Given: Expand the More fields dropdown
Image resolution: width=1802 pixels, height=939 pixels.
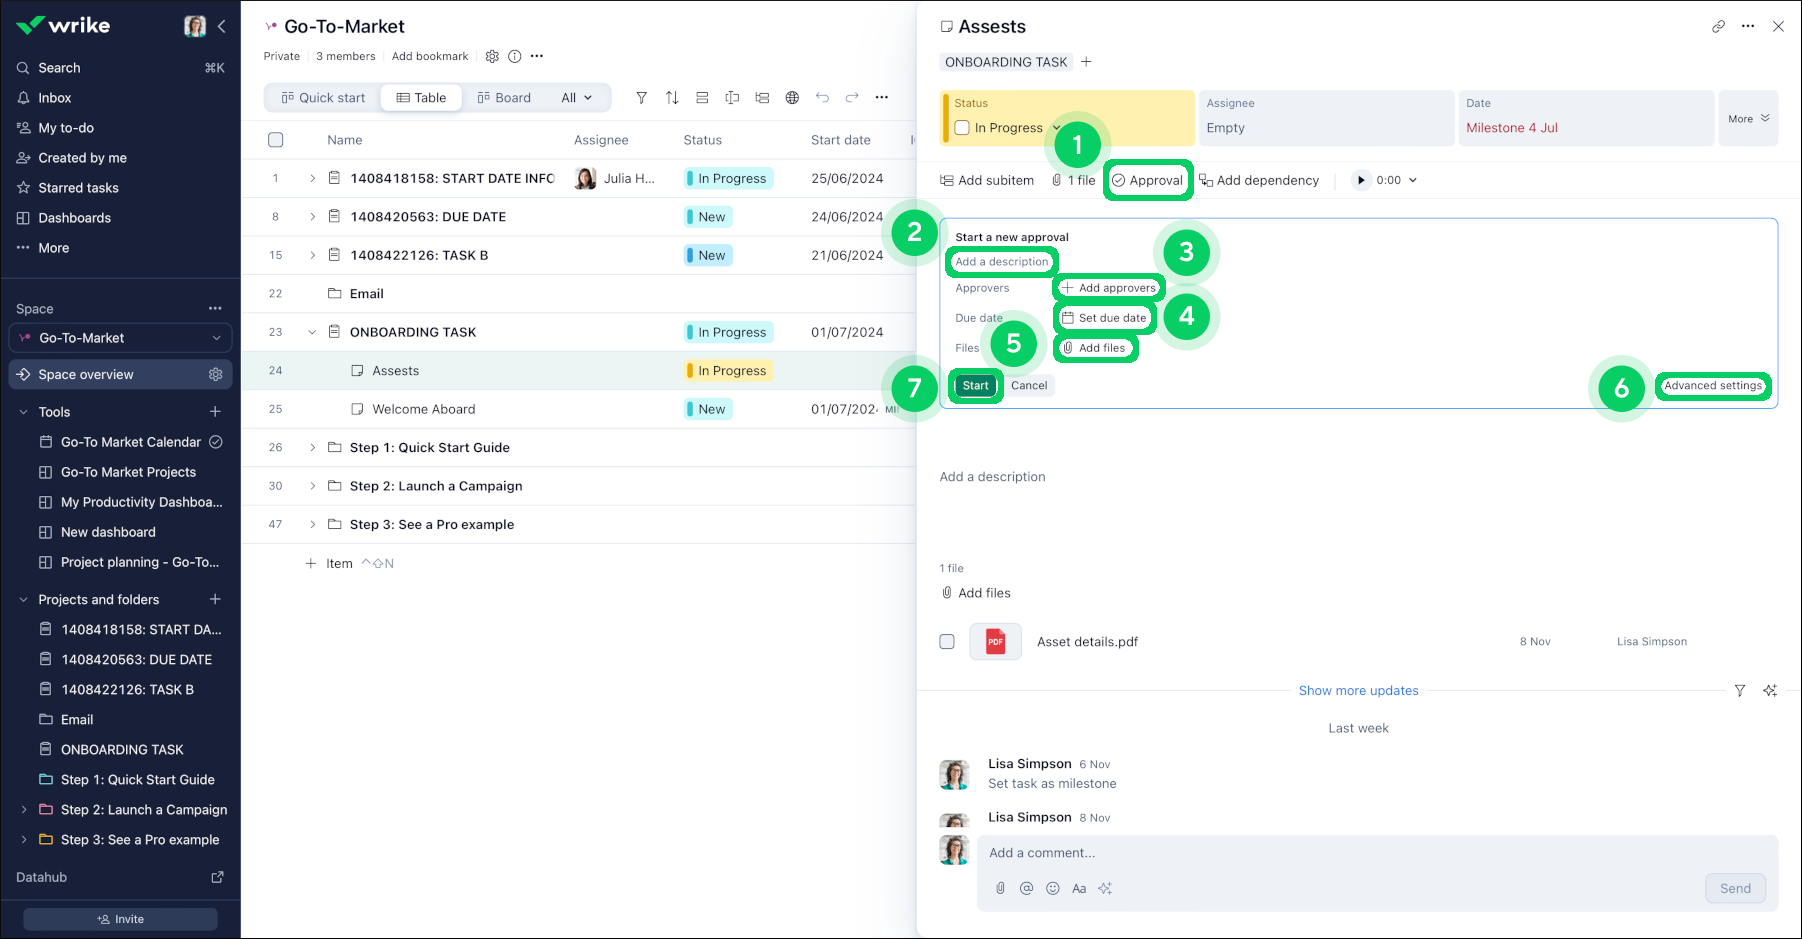Looking at the screenshot, I should pyautogui.click(x=1748, y=119).
